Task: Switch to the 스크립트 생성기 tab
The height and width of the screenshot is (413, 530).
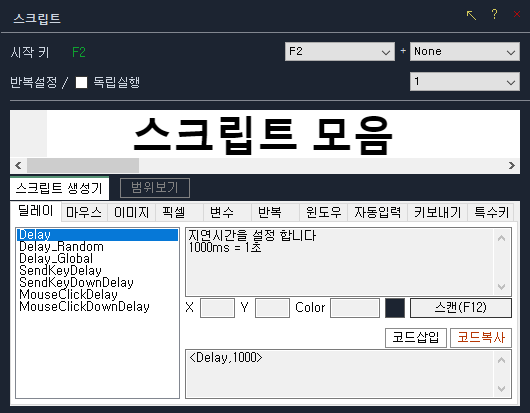Action: point(59,188)
